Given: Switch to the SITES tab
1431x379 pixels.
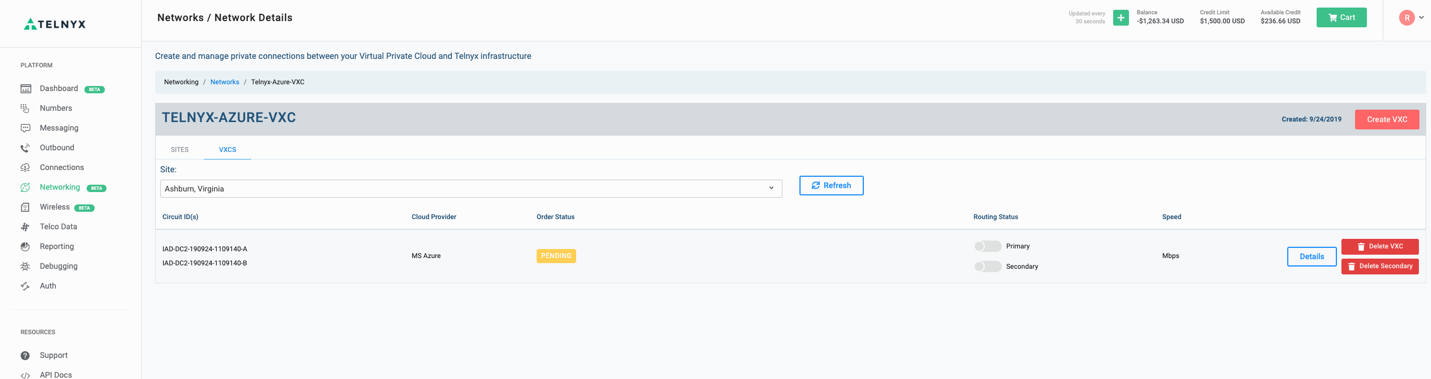Looking at the screenshot, I should click(x=180, y=150).
